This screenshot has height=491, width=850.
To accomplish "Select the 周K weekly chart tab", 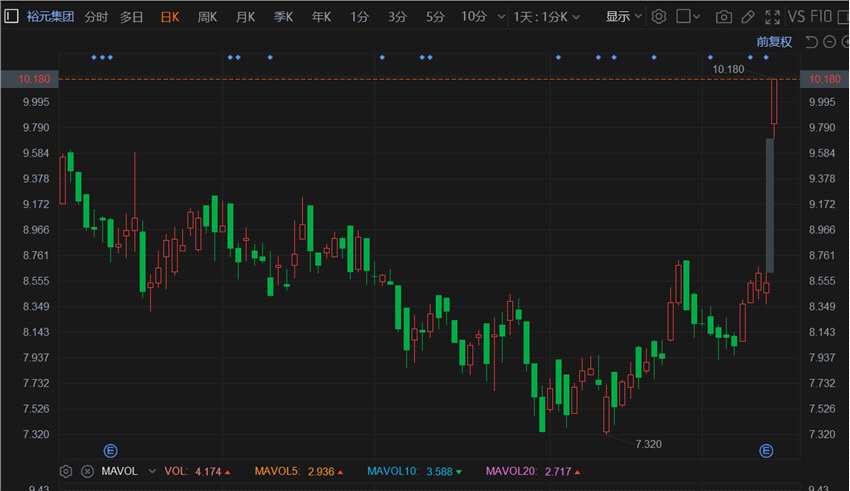I will [x=207, y=17].
